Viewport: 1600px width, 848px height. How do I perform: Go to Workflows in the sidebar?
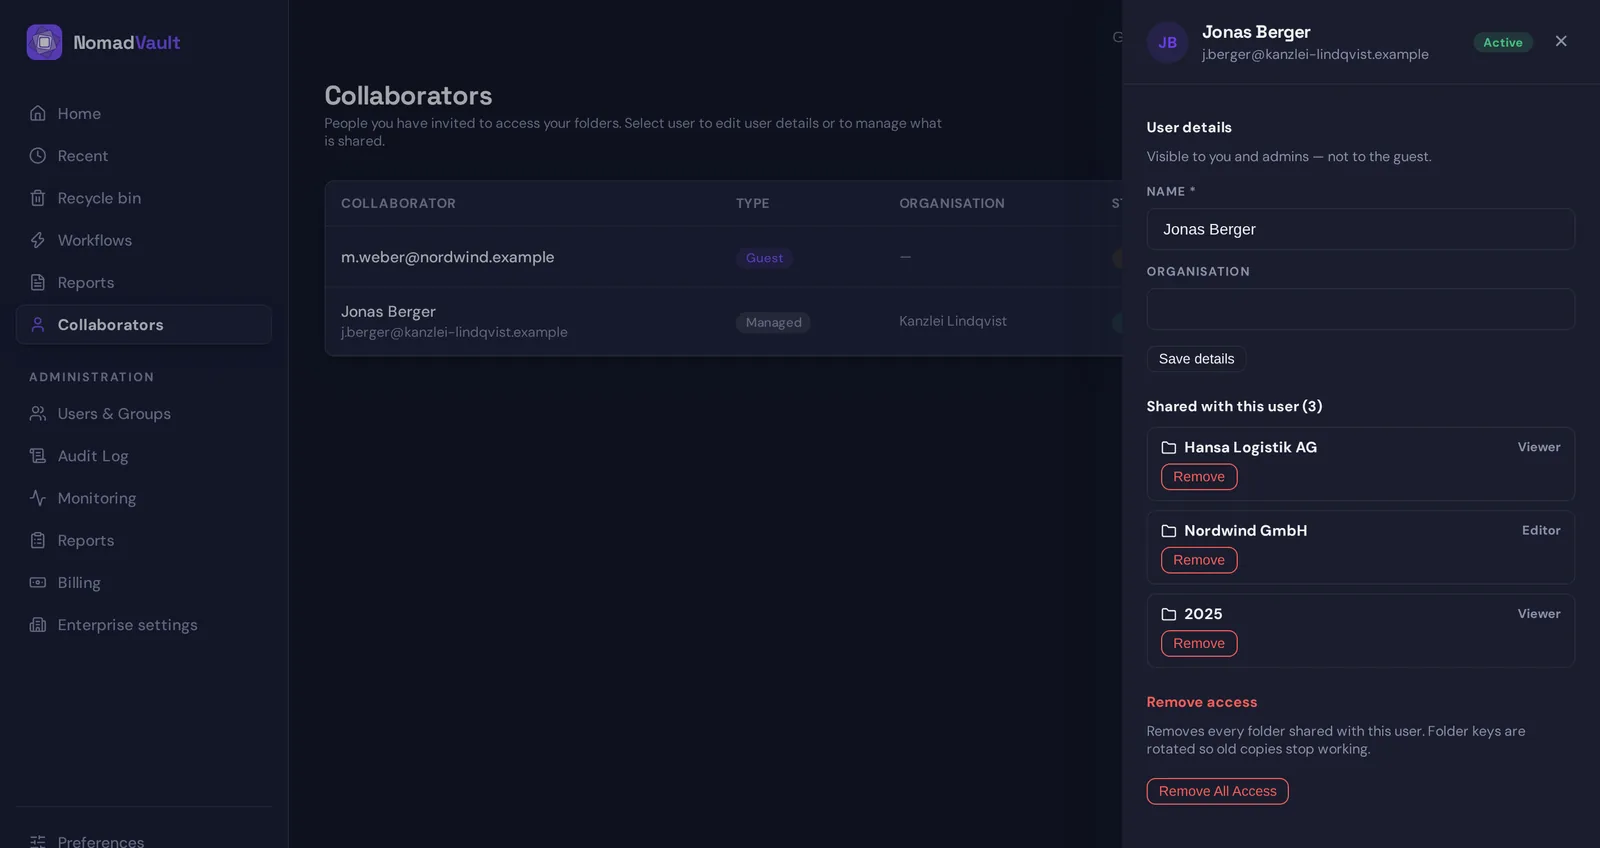tap(144, 240)
